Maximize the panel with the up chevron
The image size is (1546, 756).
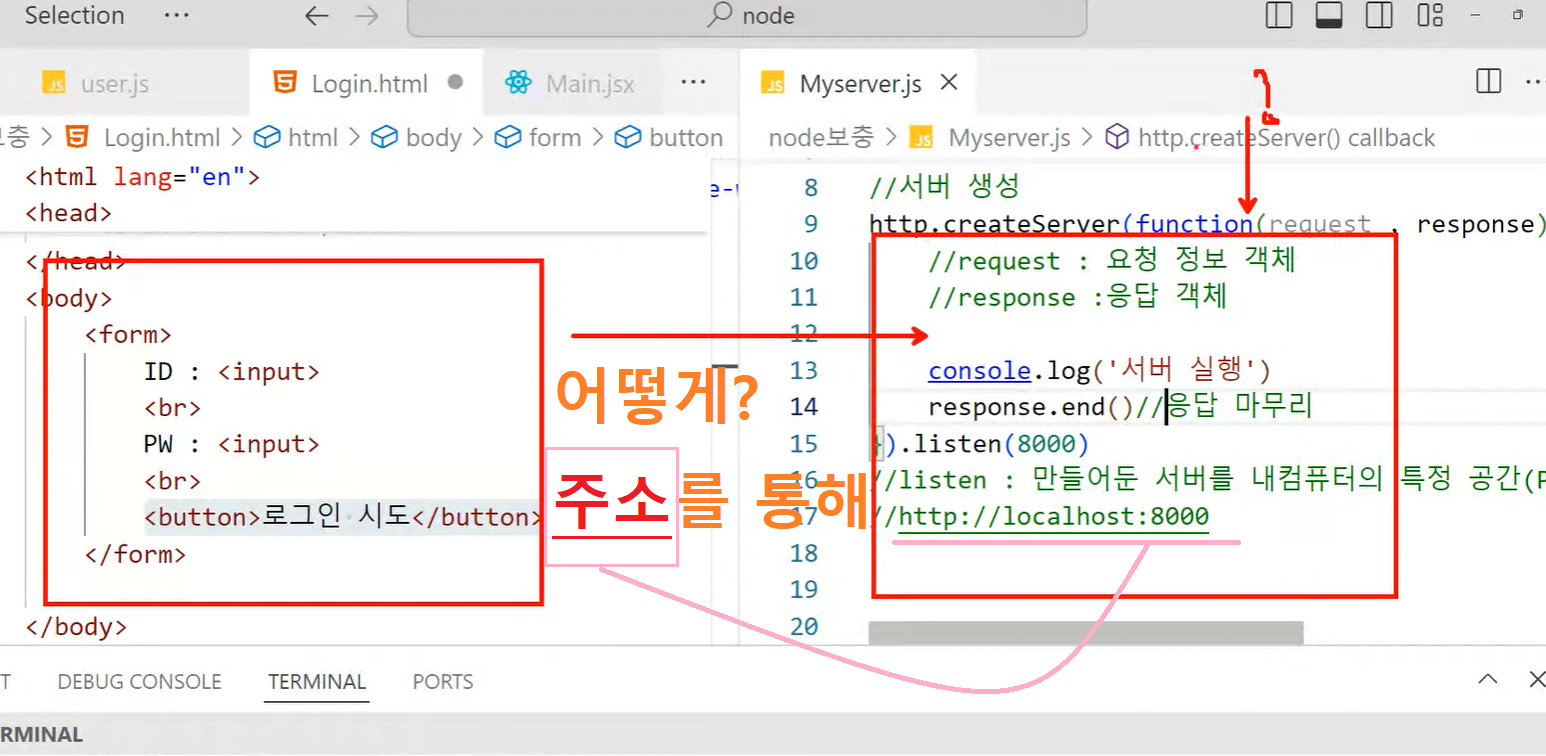point(1488,680)
